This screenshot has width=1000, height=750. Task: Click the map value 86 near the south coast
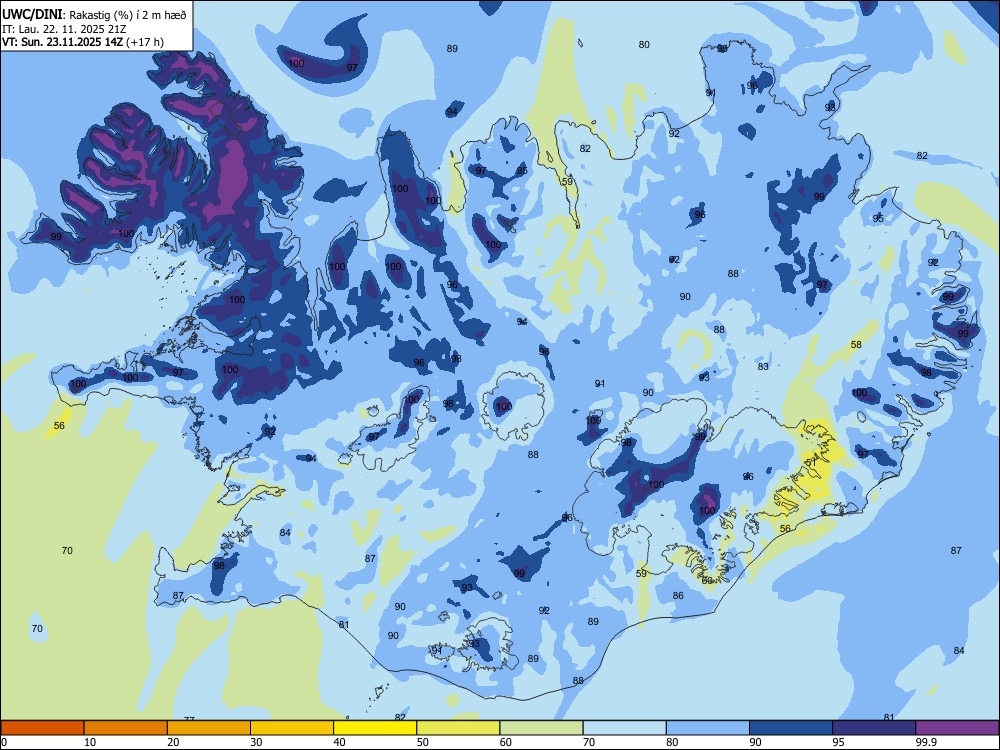coord(678,596)
